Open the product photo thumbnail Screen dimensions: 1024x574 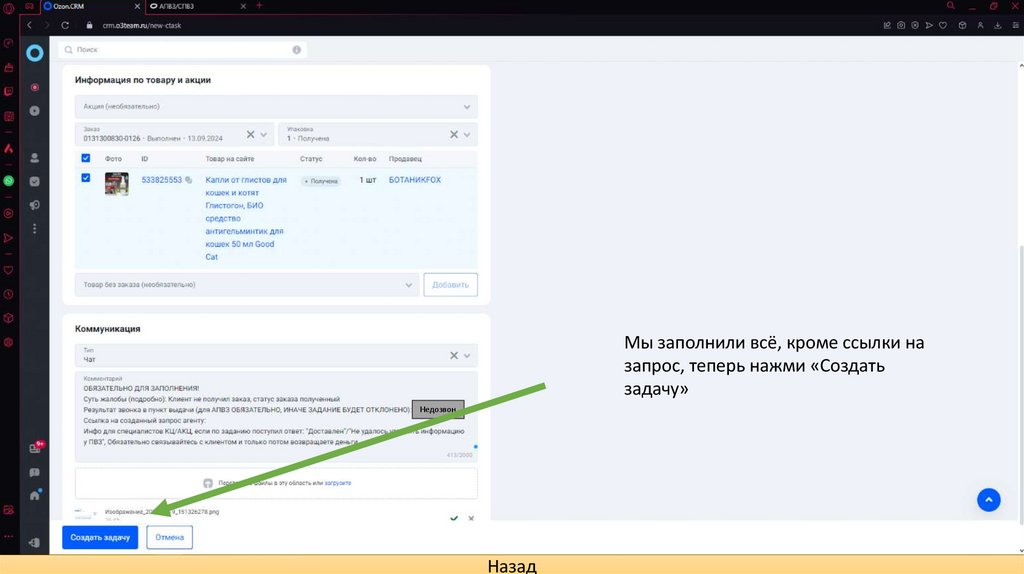[116, 184]
